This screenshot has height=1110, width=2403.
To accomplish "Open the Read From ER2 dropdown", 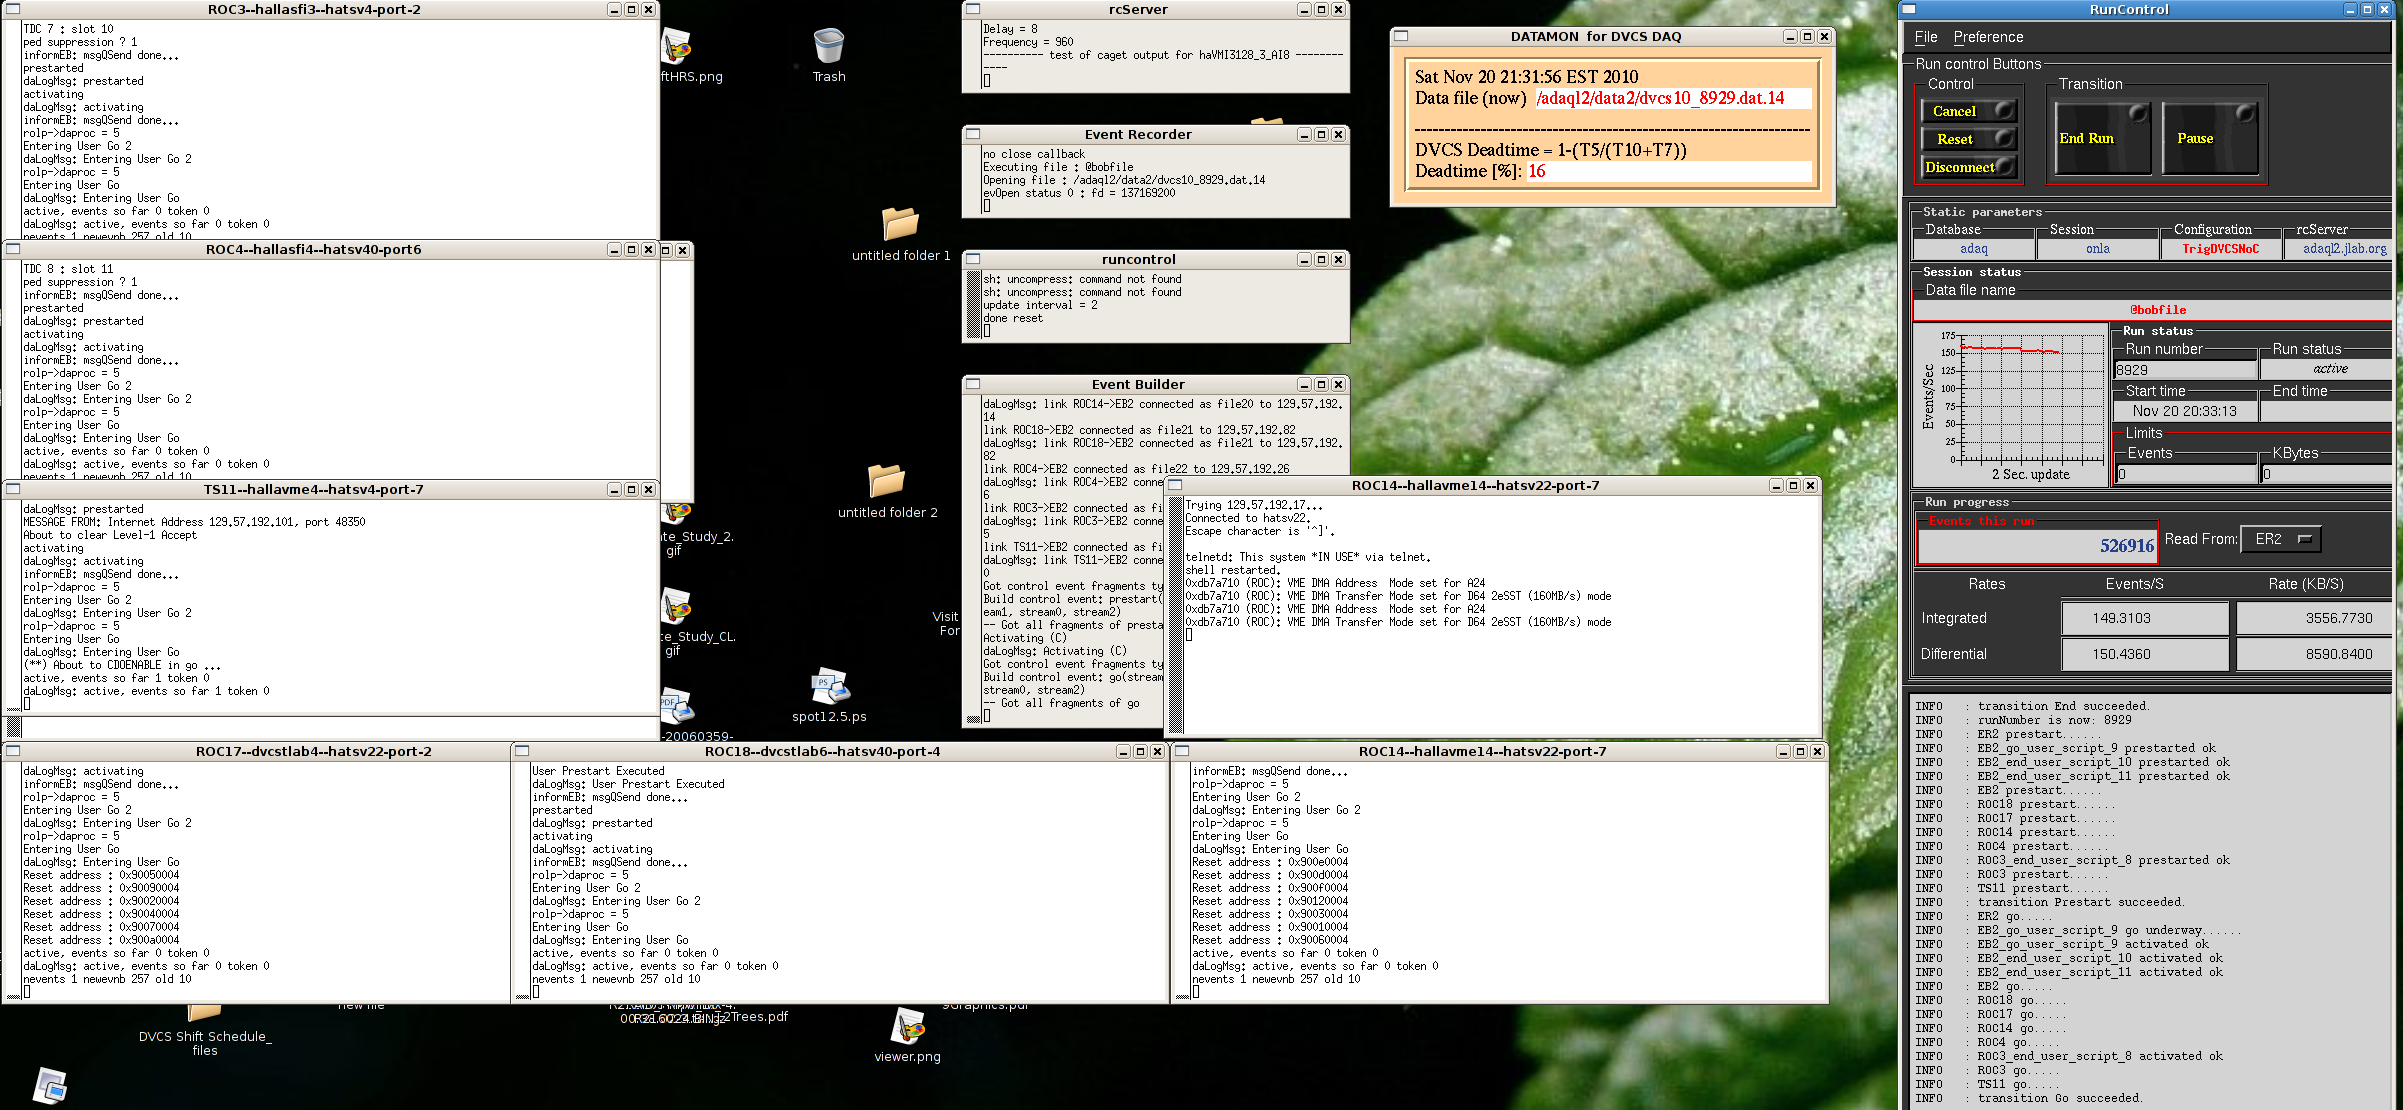I will tap(2280, 539).
